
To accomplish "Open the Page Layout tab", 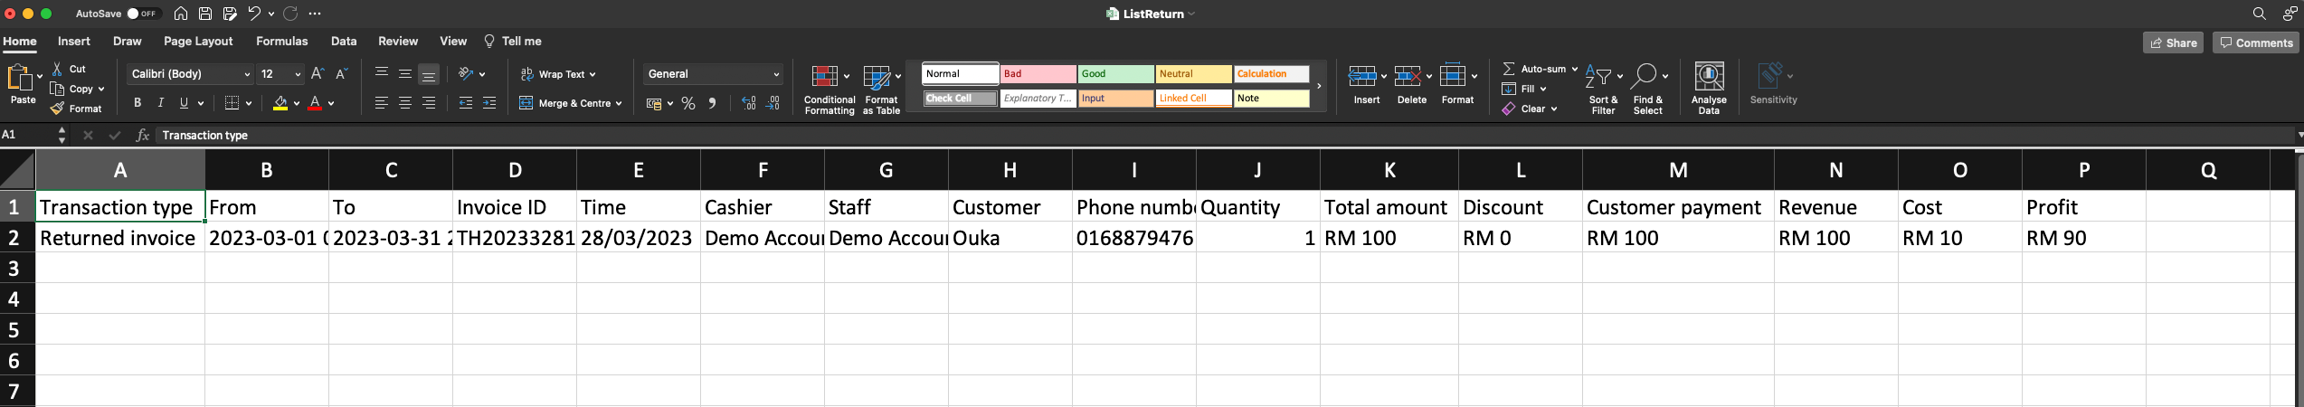I will tap(198, 41).
